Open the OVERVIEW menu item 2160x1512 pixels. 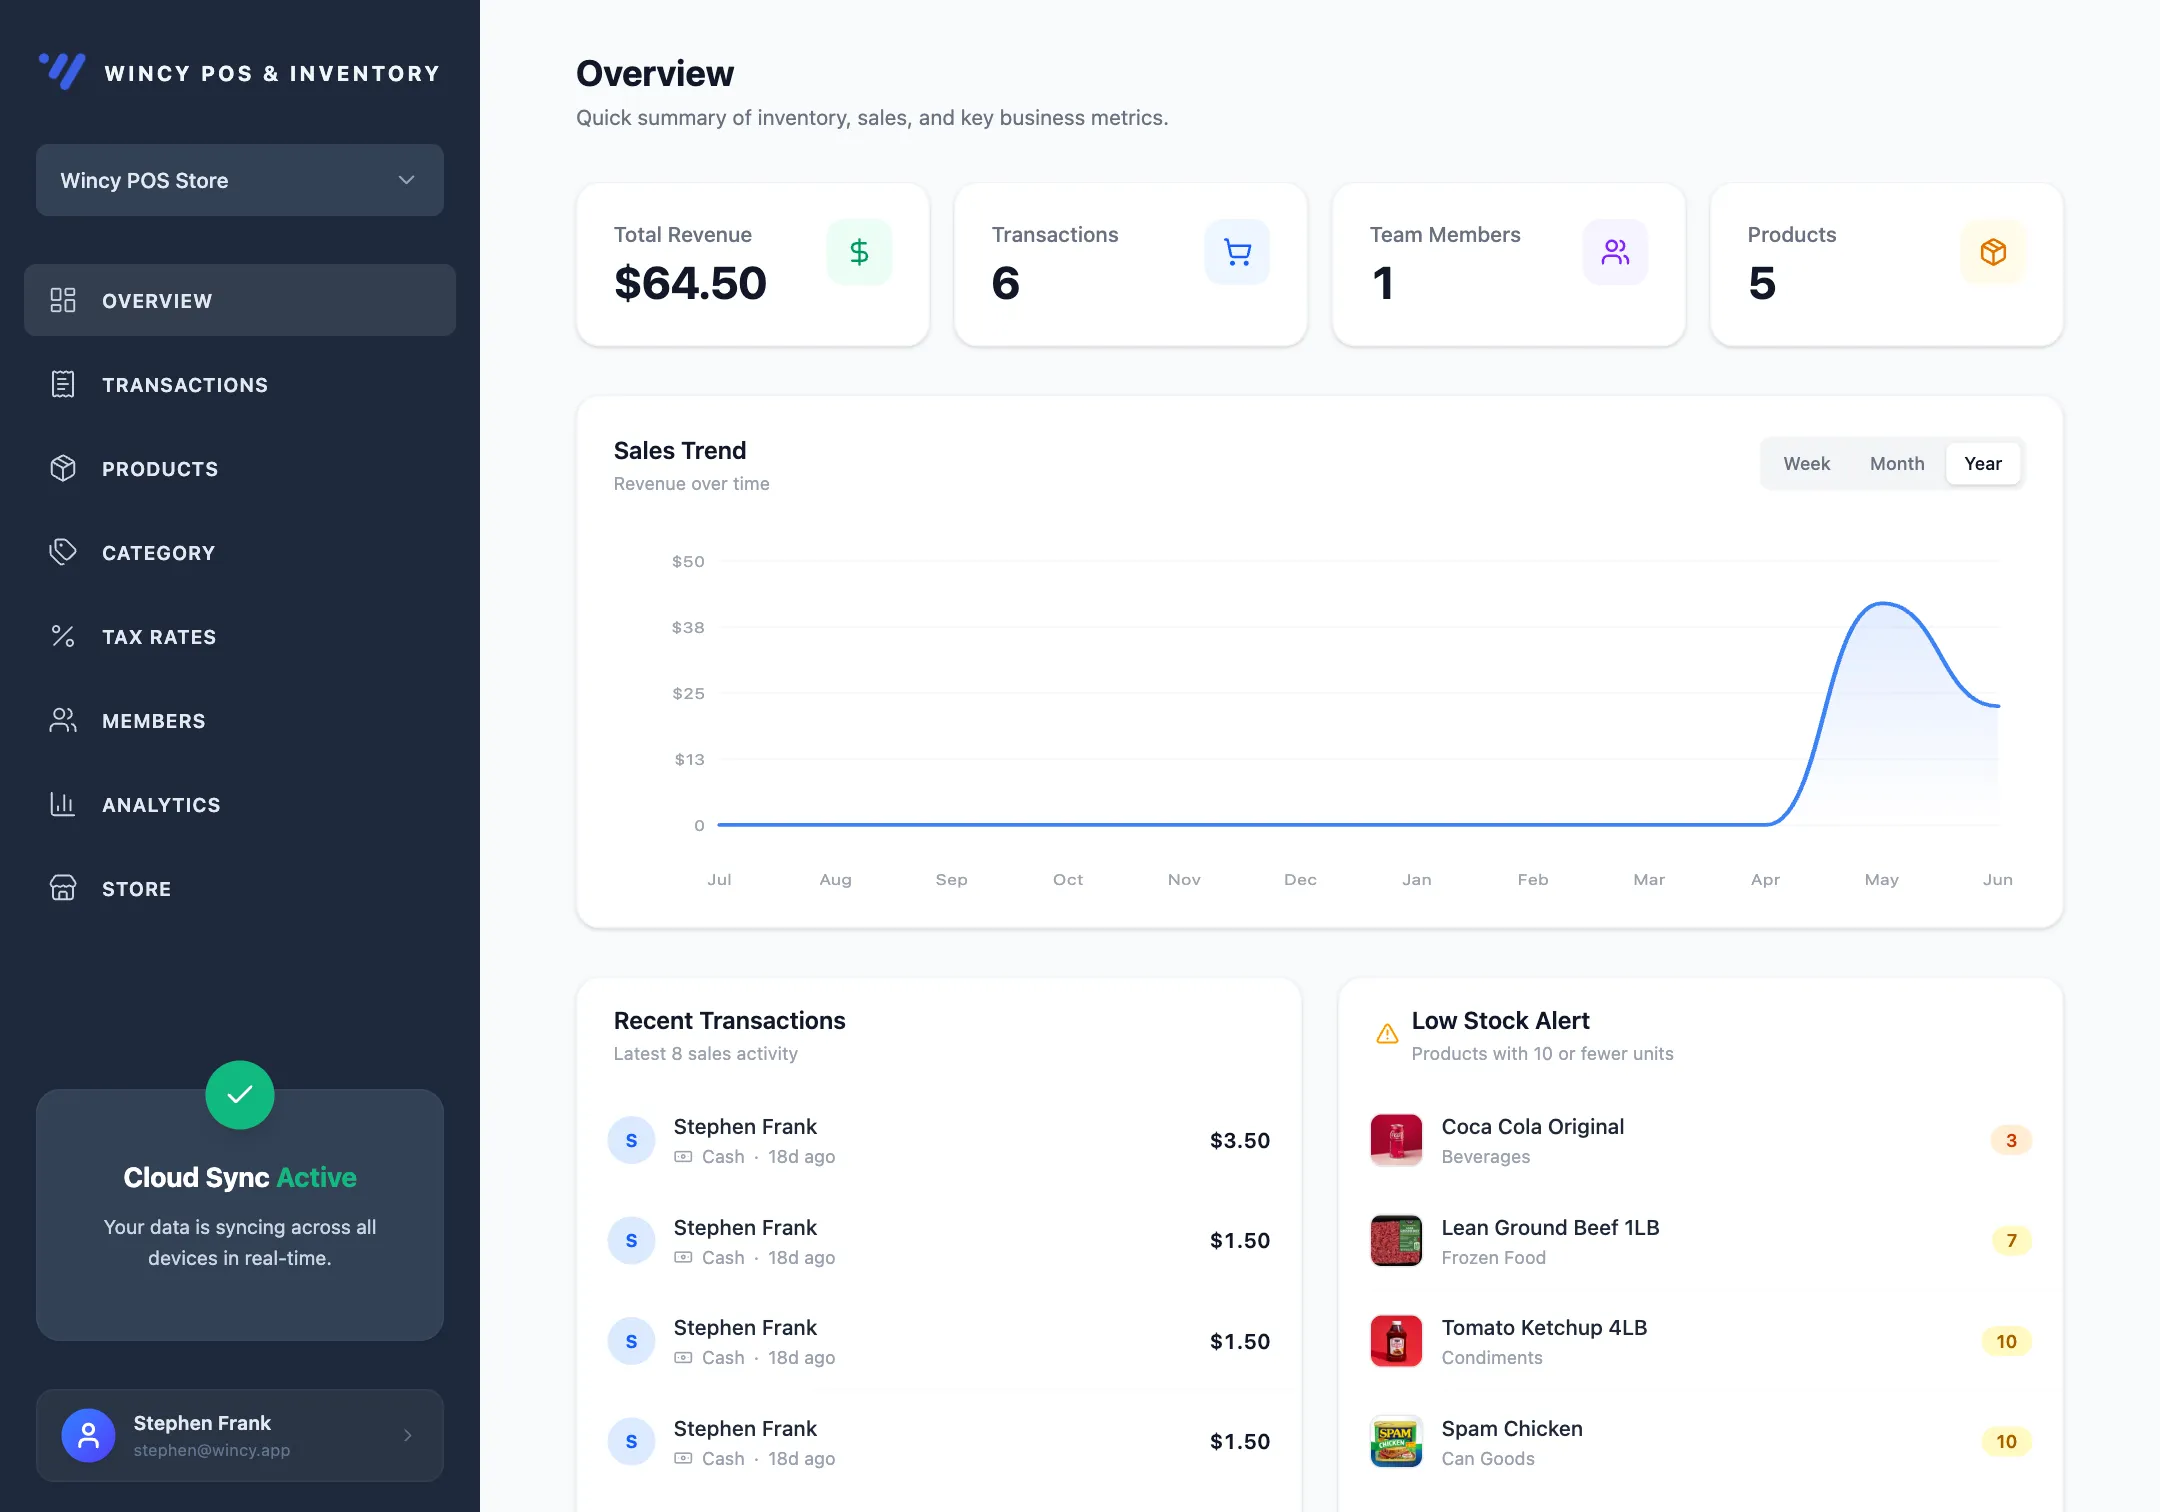(240, 300)
